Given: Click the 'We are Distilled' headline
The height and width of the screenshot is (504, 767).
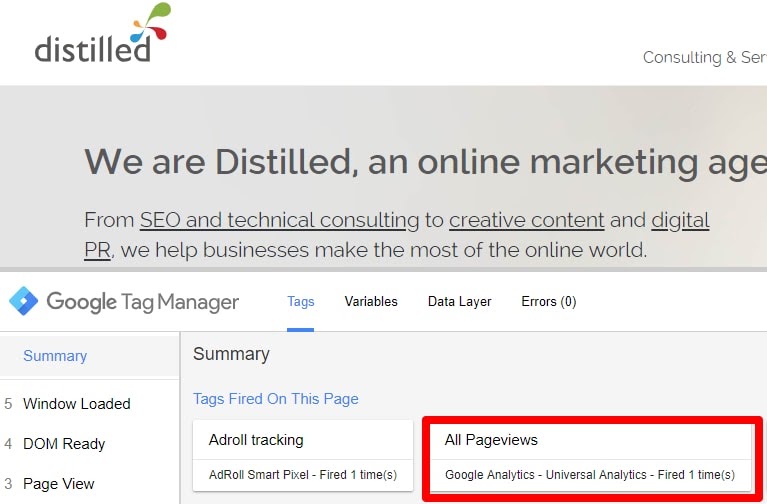Looking at the screenshot, I should pos(426,162).
